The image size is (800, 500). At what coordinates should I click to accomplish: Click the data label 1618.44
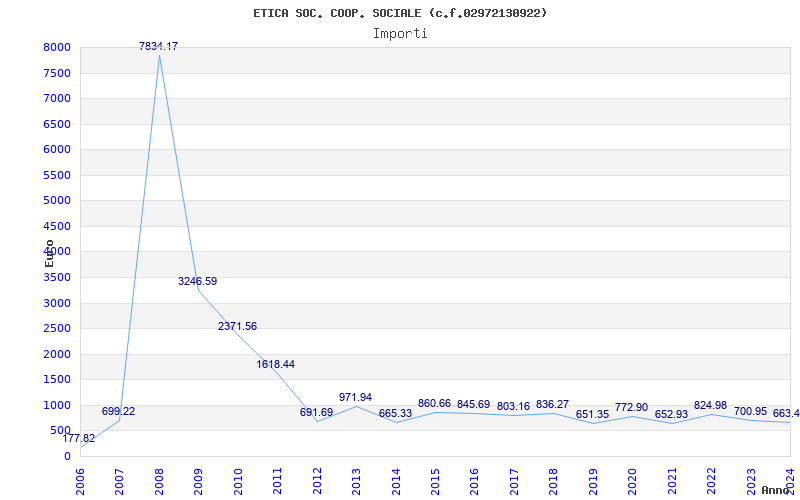pyautogui.click(x=276, y=364)
